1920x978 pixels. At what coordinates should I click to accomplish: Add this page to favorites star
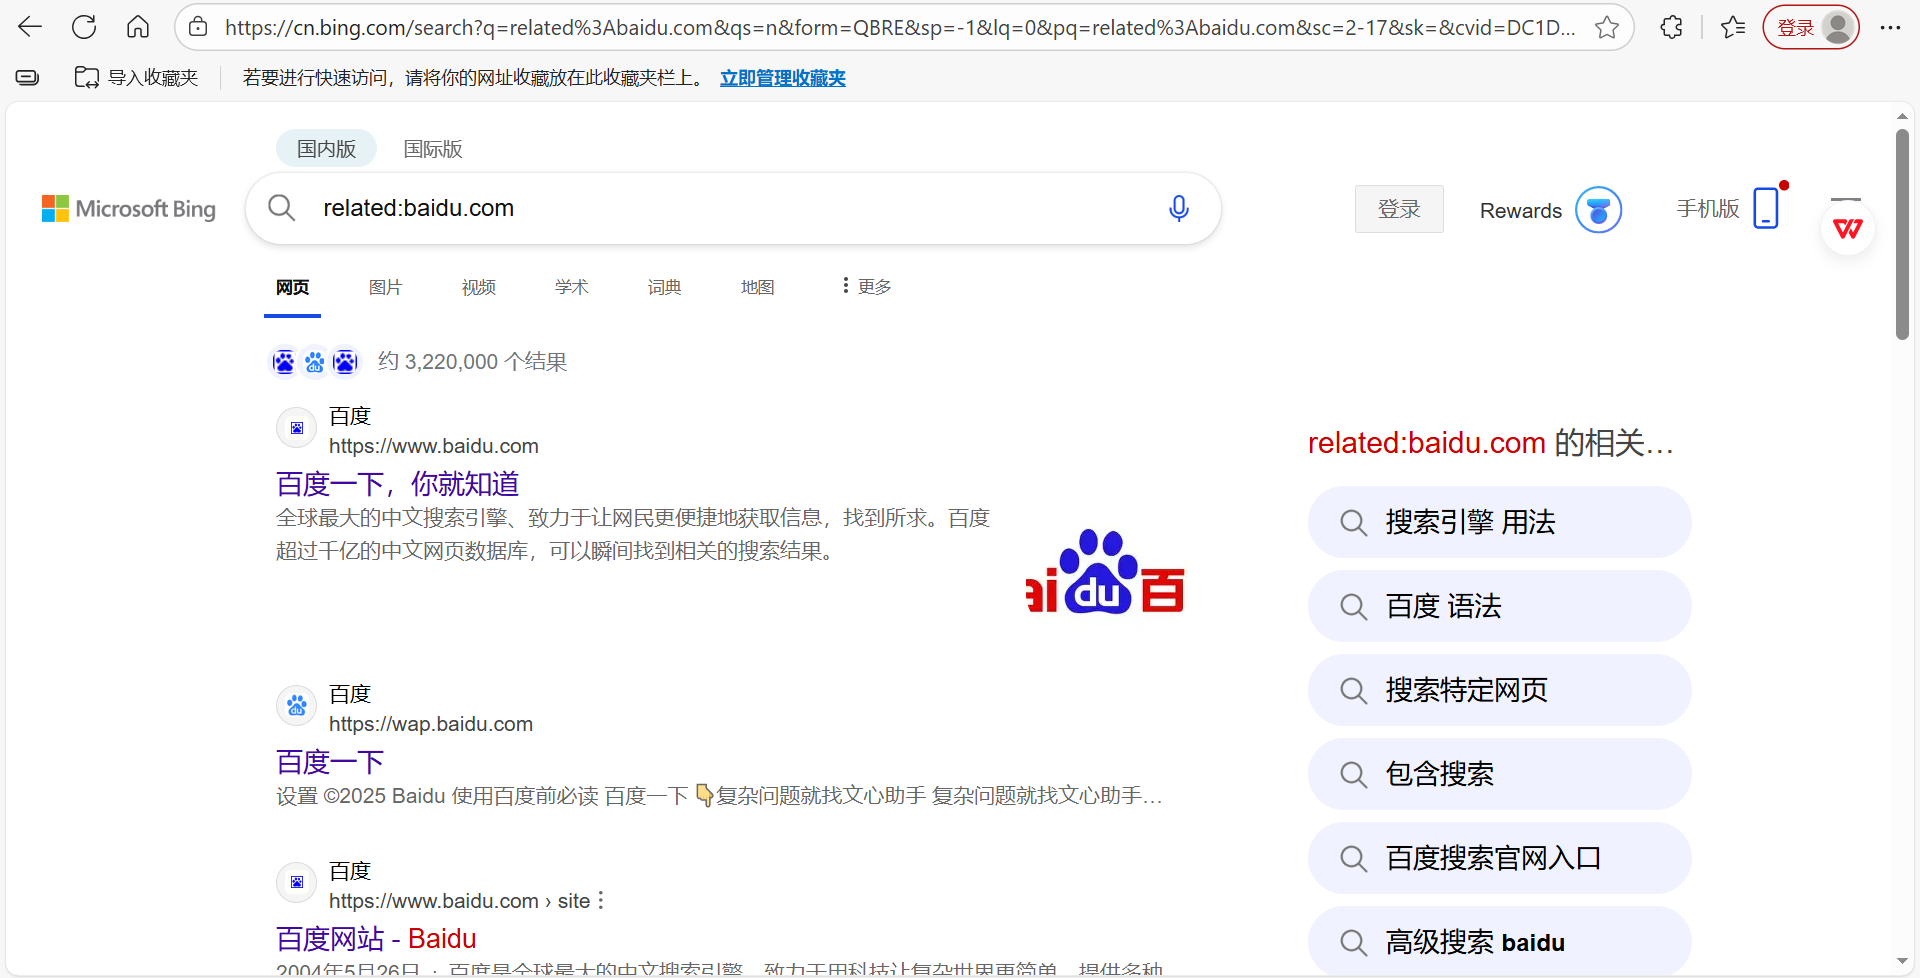pyautogui.click(x=1607, y=27)
